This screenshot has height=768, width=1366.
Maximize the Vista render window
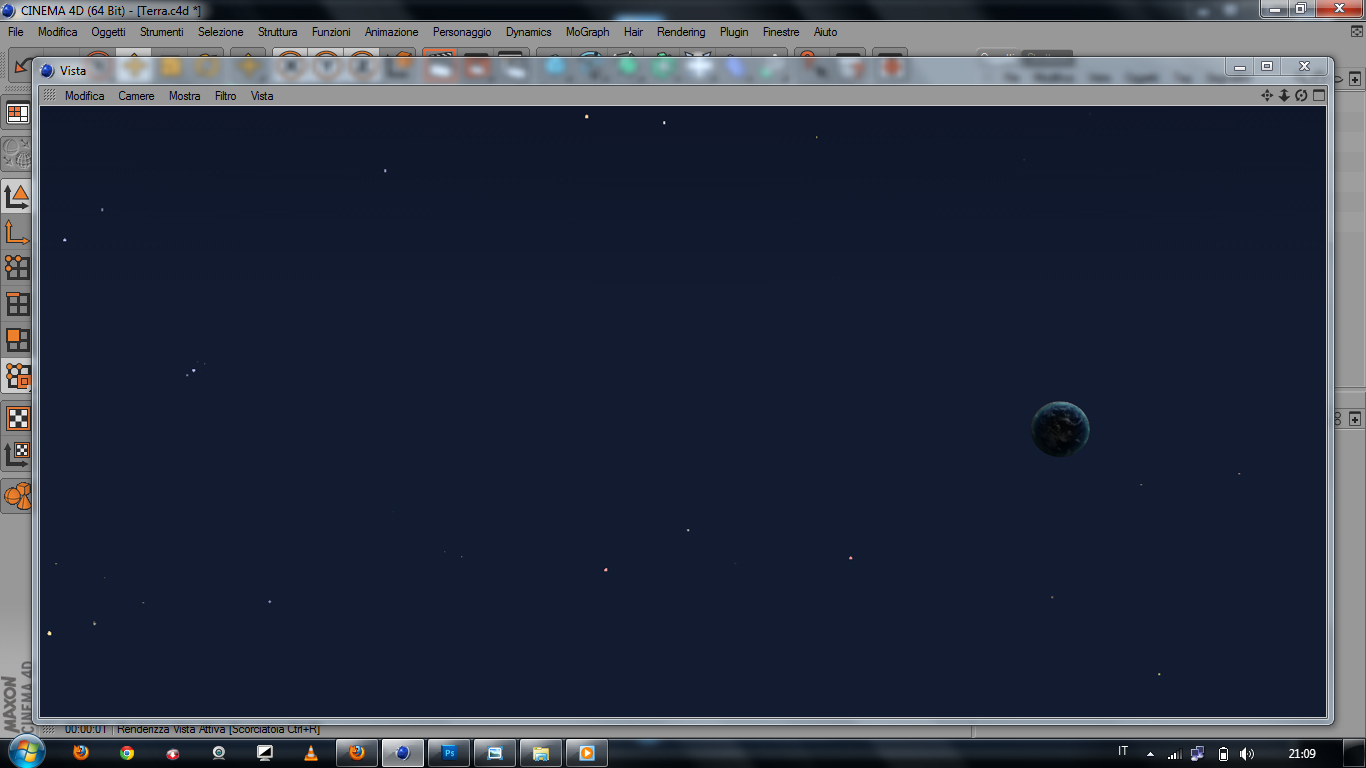pyautogui.click(x=1267, y=66)
